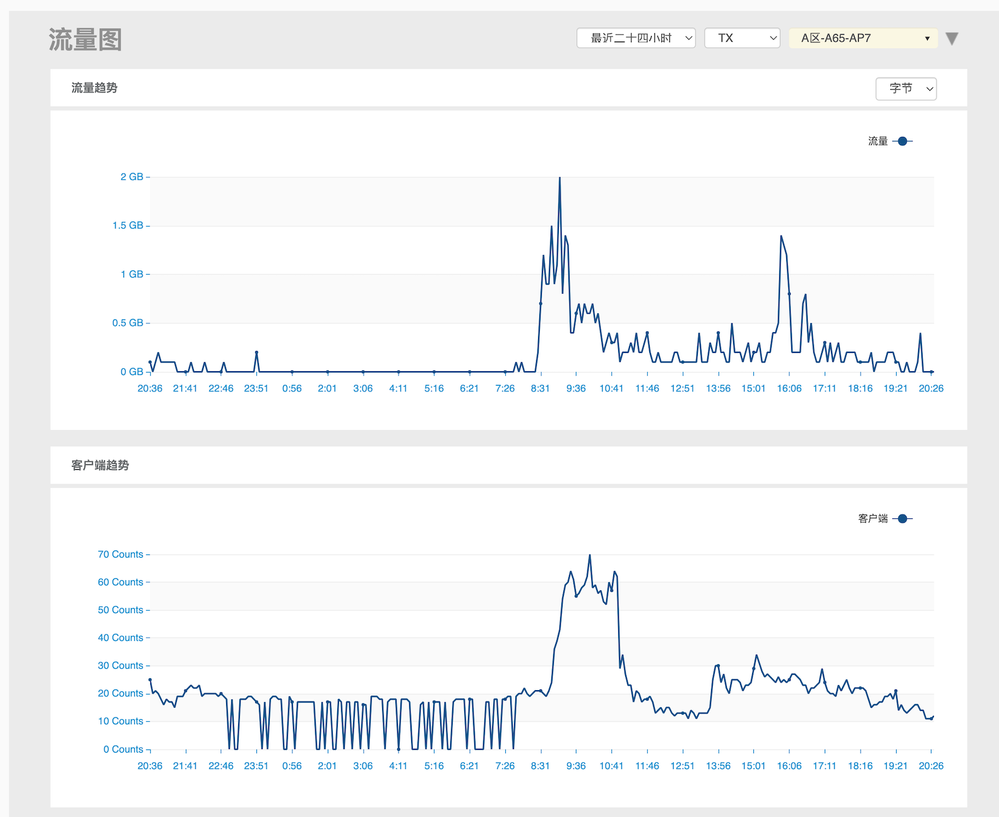Expand the A区-A65-AP7 access point selector
Screen dimensions: 999x817
[863, 38]
